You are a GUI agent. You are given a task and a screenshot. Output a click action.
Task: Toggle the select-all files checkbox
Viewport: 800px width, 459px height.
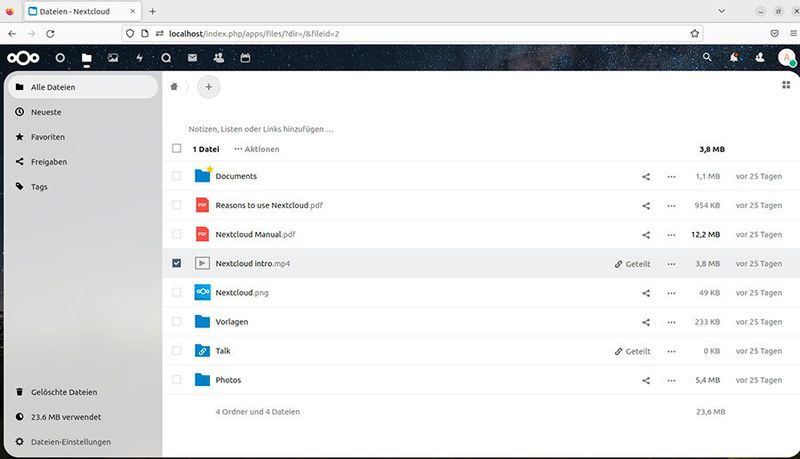pos(177,148)
